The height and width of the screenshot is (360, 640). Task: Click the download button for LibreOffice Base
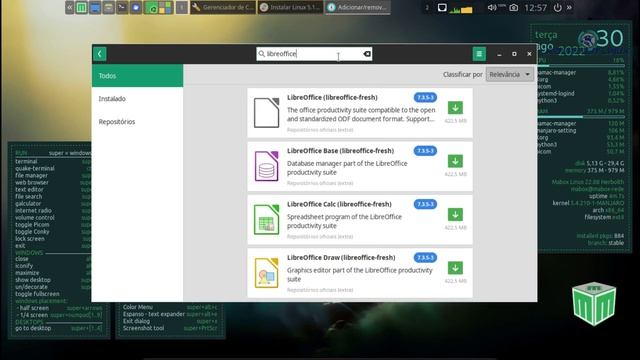(x=455, y=161)
